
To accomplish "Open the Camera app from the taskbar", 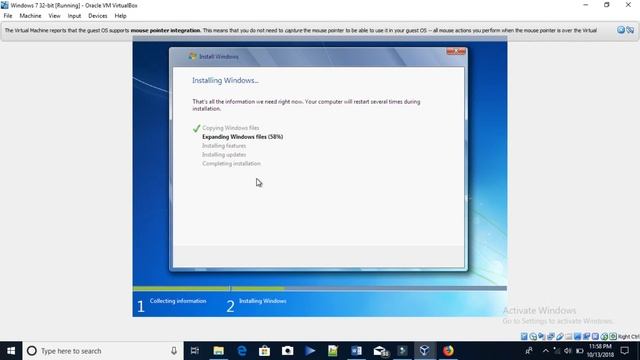I will 287,351.
